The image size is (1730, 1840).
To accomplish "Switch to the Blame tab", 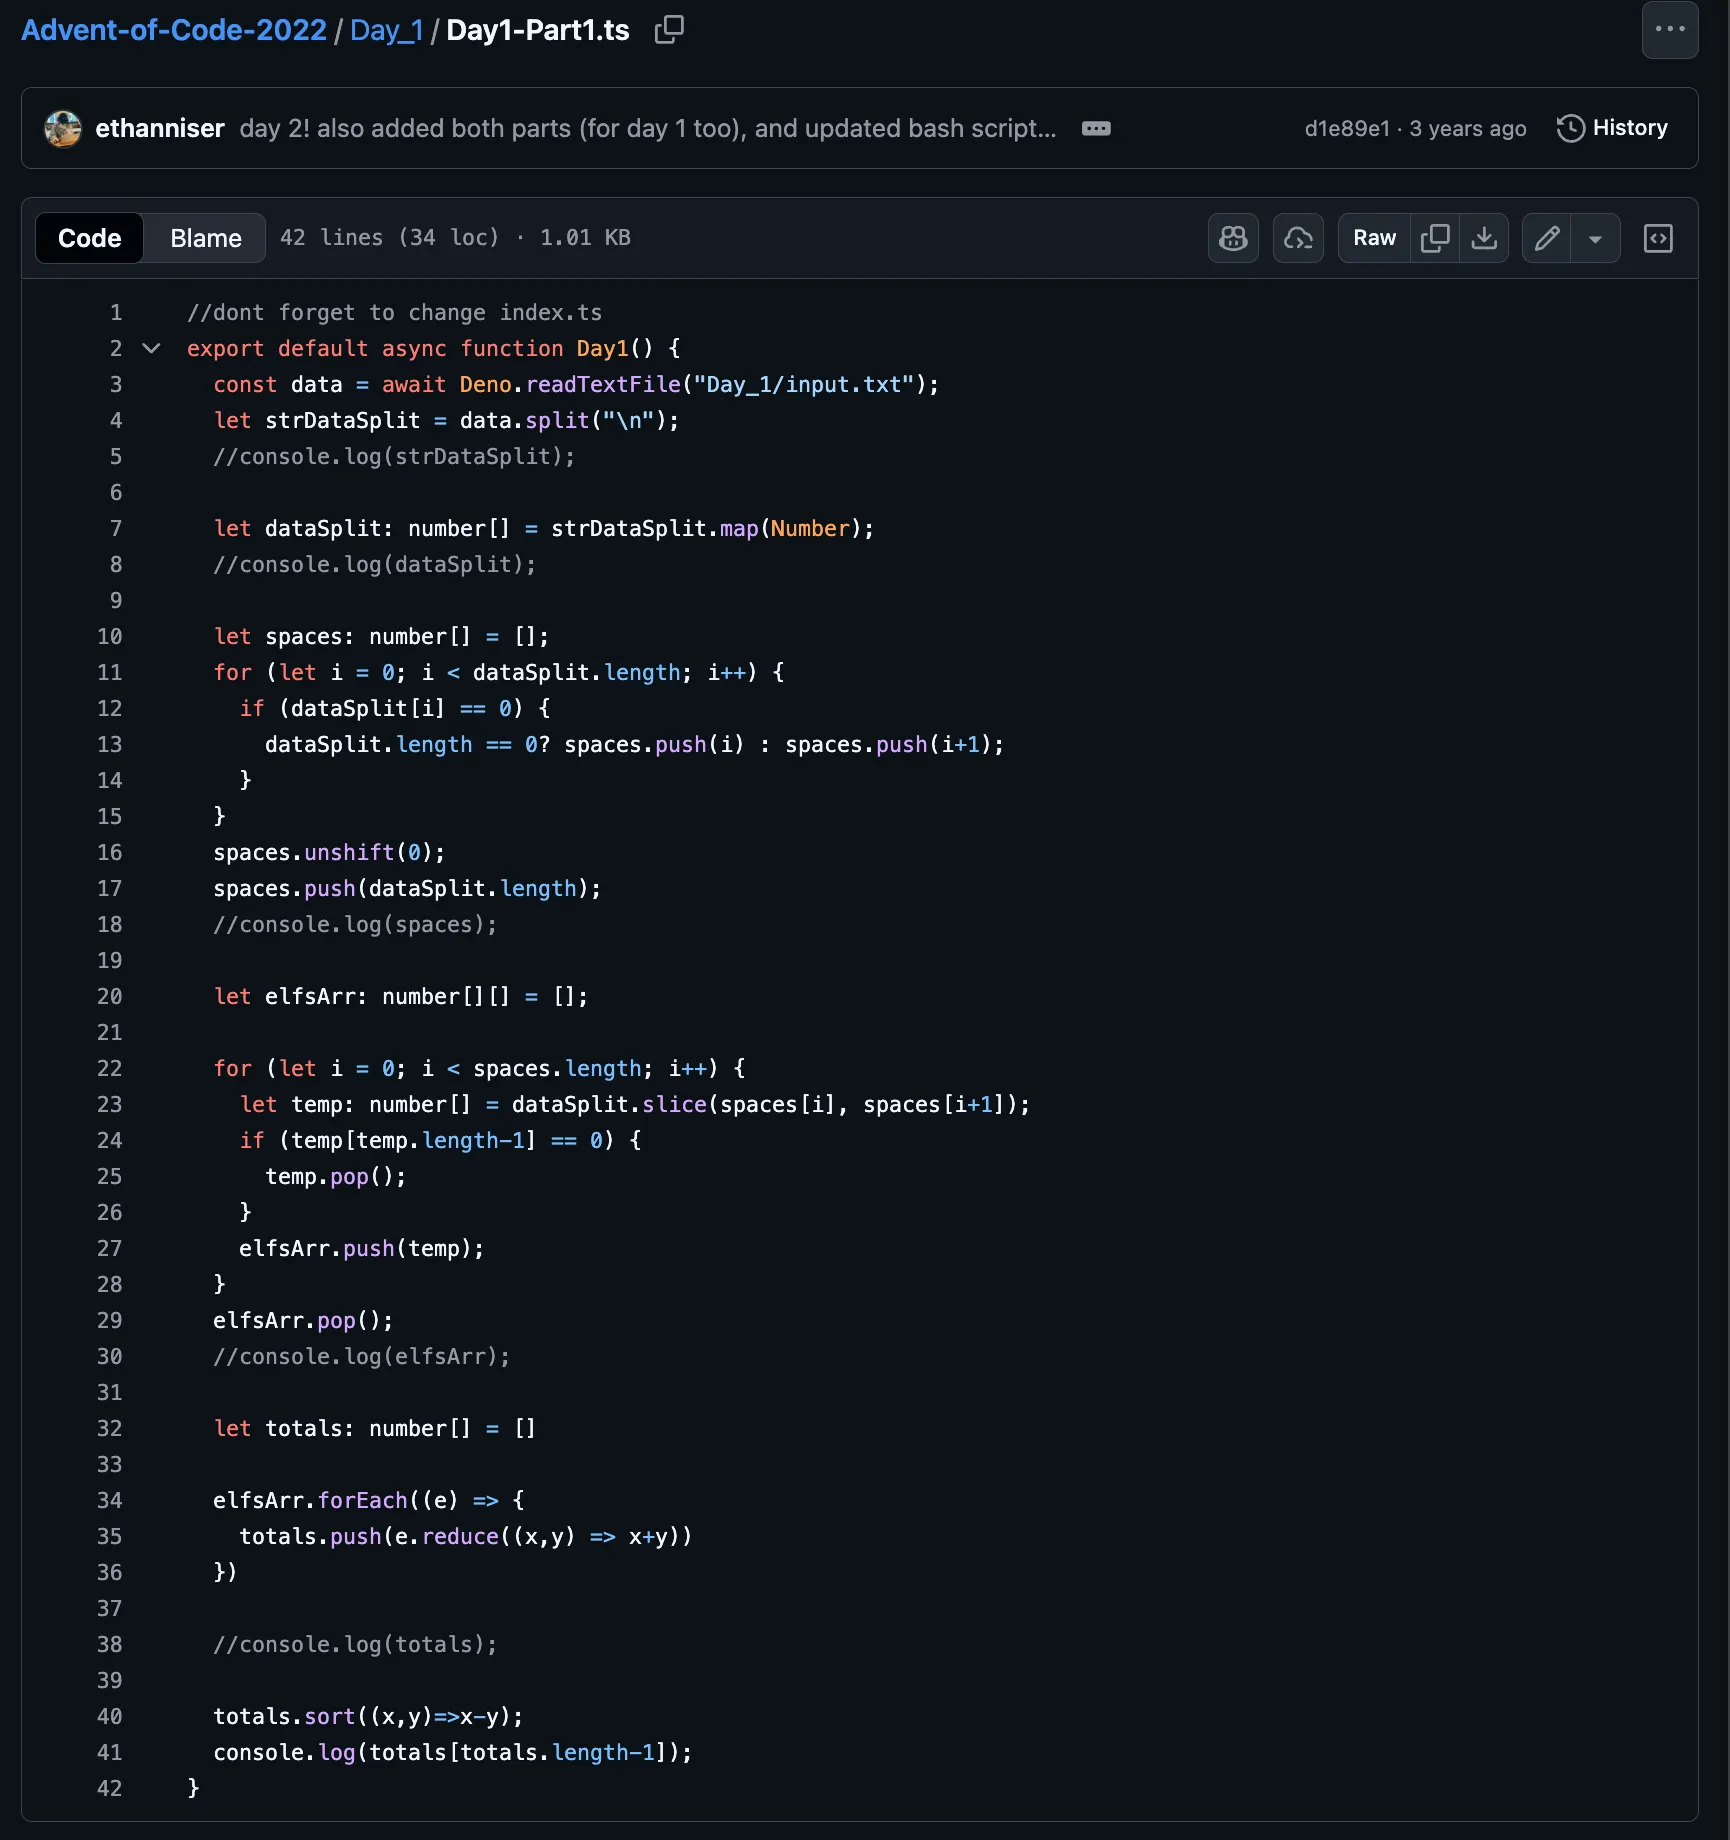I will [x=205, y=238].
